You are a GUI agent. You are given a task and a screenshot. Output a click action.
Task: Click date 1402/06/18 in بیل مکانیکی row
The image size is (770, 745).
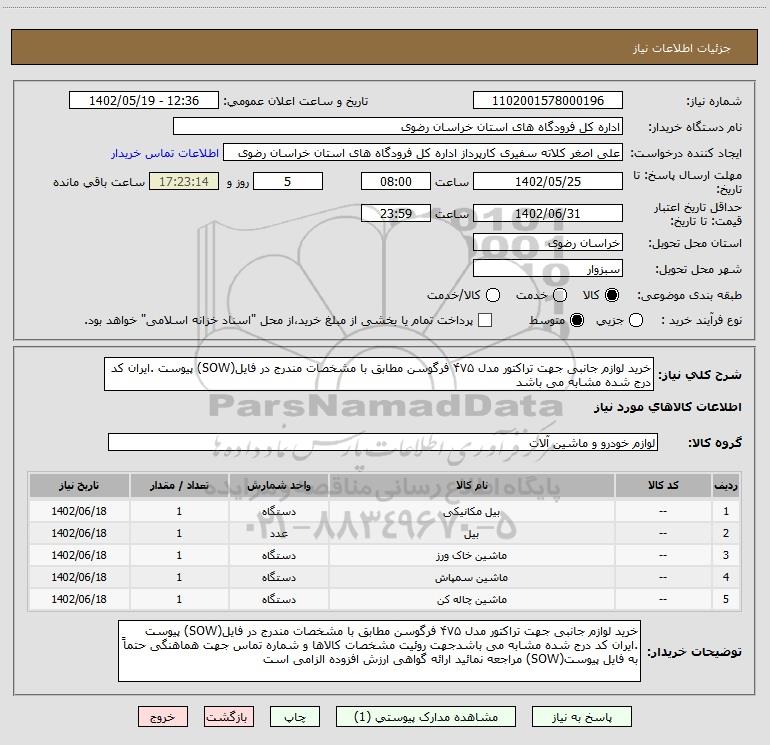click(x=79, y=511)
